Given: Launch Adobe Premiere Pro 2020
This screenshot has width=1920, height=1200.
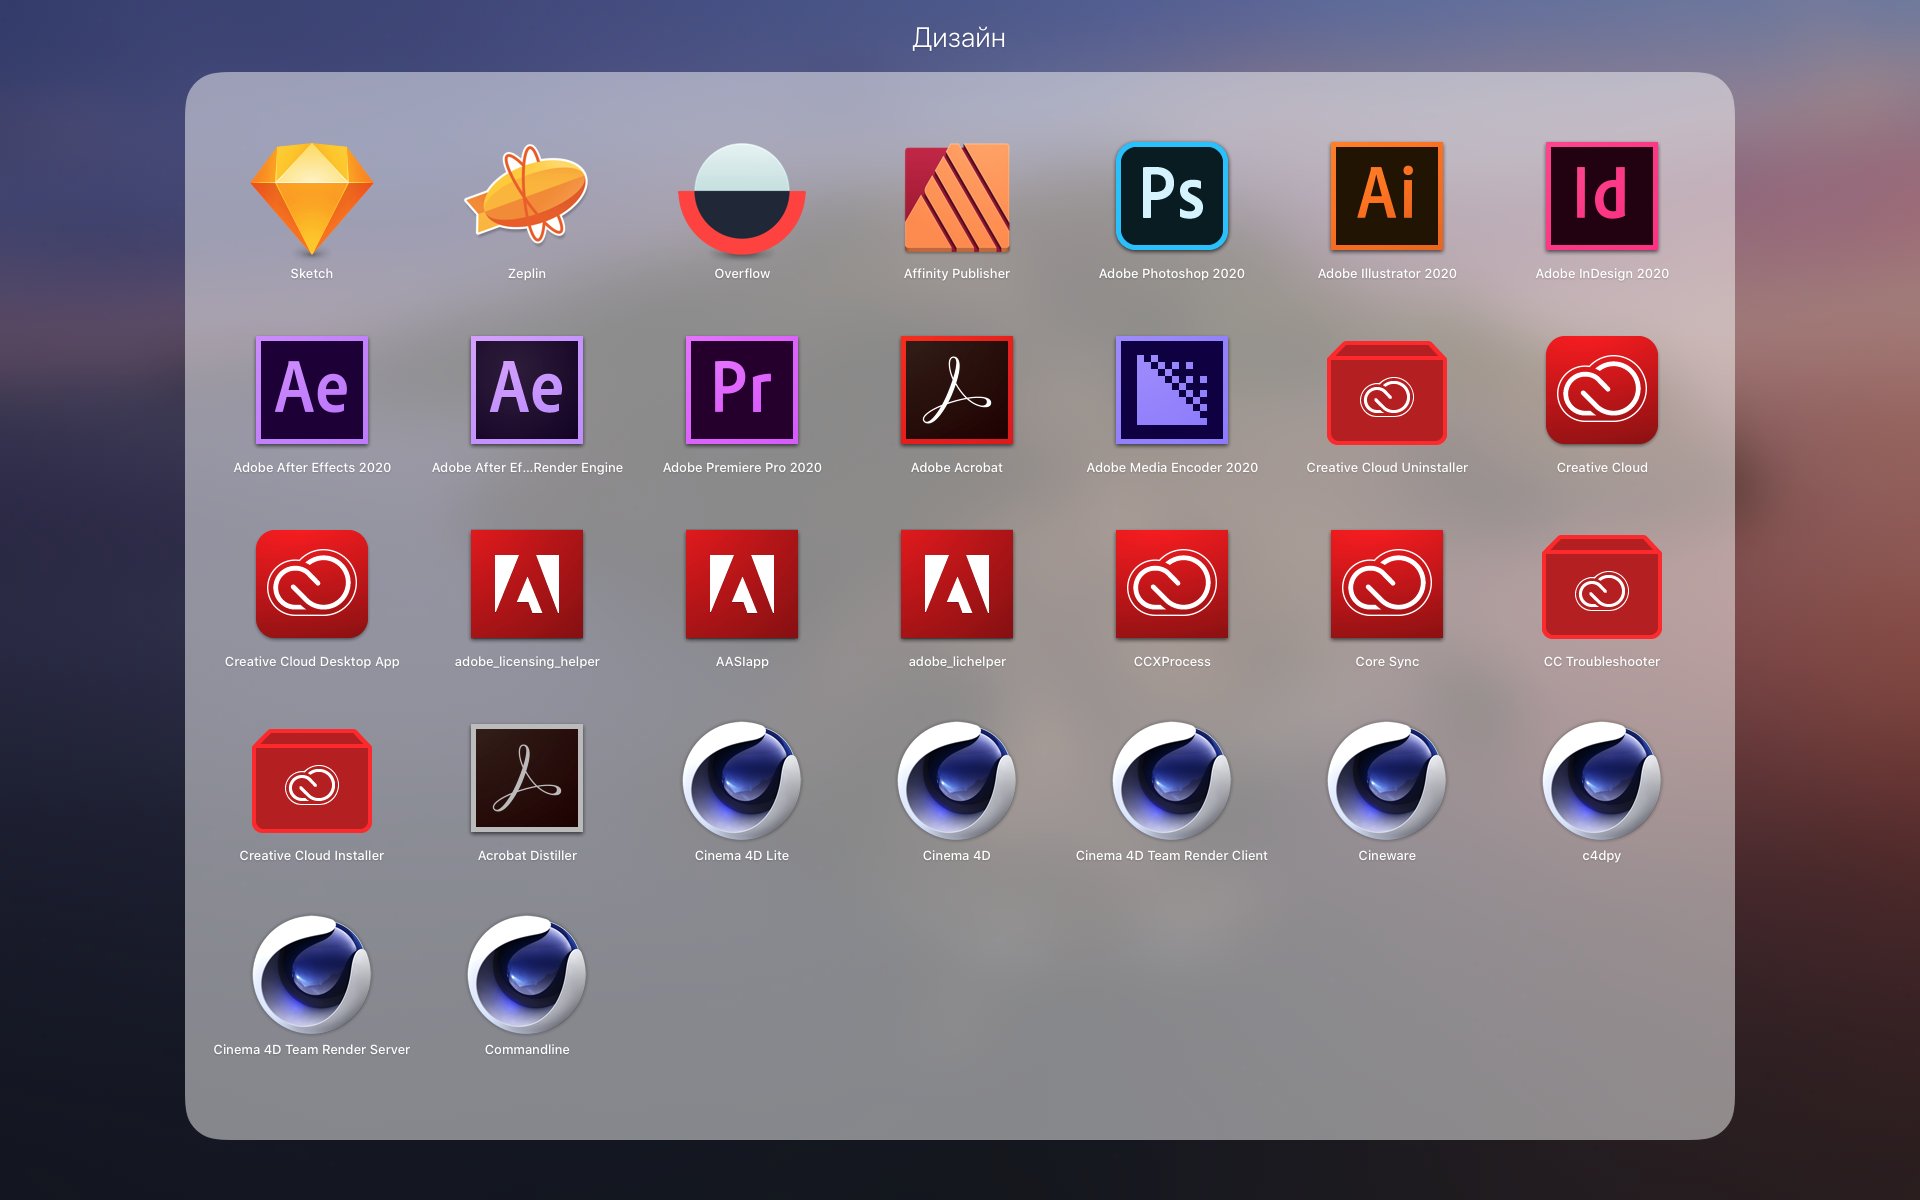Looking at the screenshot, I should click(x=742, y=390).
